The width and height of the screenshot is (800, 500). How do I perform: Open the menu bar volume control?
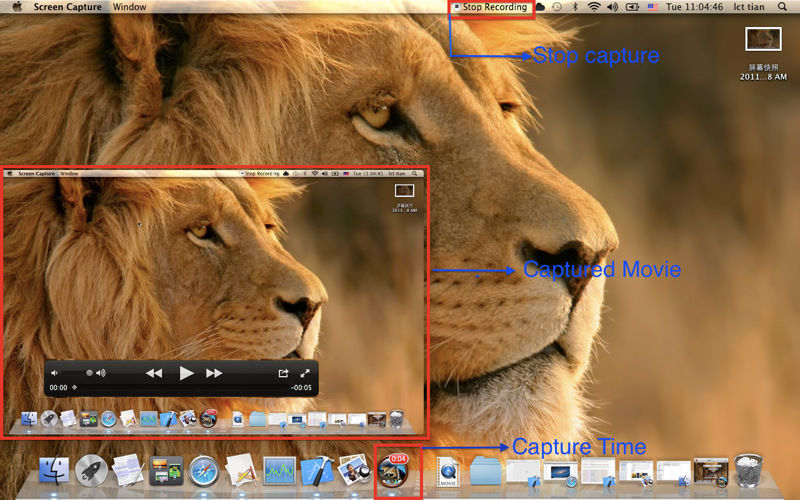[x=612, y=7]
